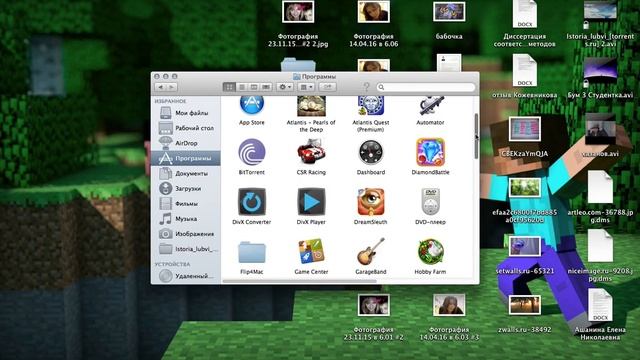Open Документы in the sidebar
The width and height of the screenshot is (640, 360).
(x=186, y=173)
